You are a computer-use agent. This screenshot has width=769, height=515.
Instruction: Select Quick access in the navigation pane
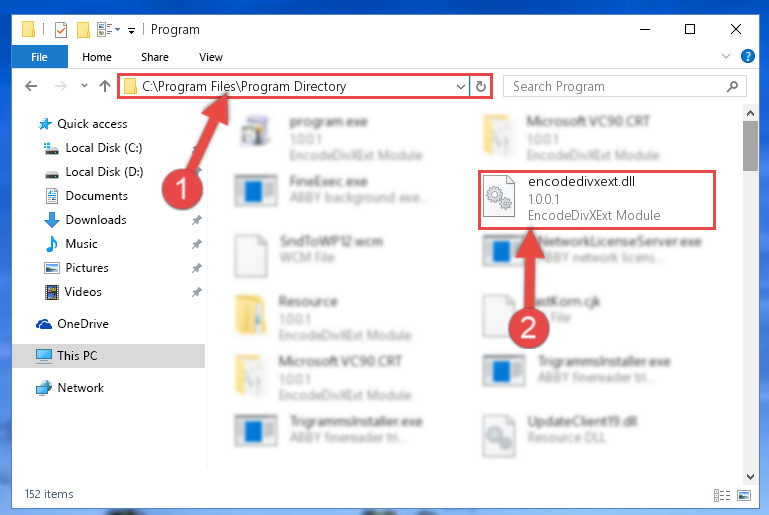(x=92, y=124)
